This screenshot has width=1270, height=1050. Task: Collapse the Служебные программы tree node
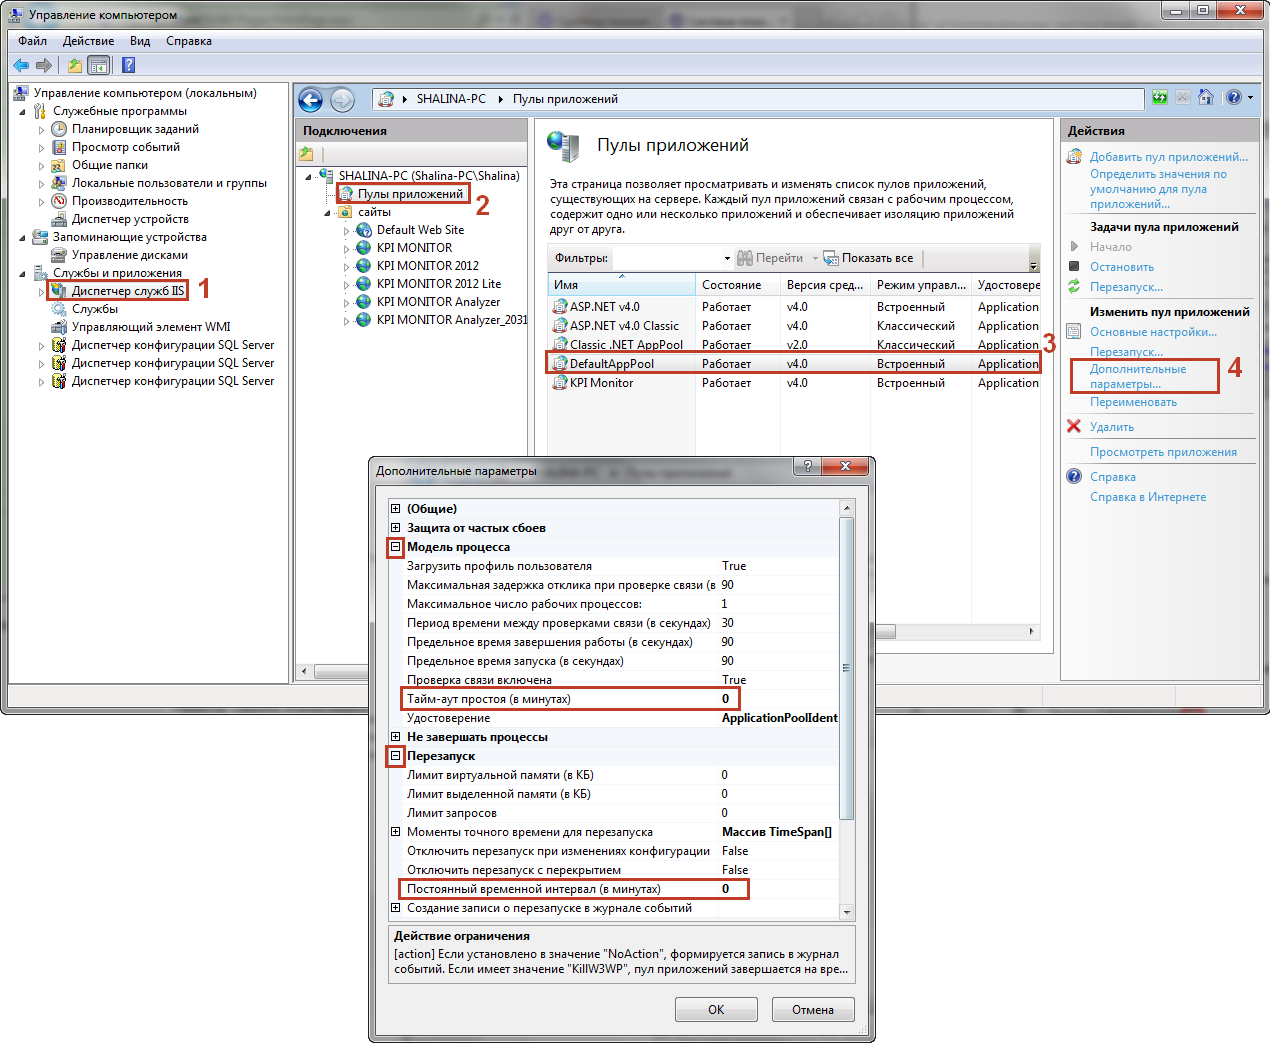(x=22, y=111)
